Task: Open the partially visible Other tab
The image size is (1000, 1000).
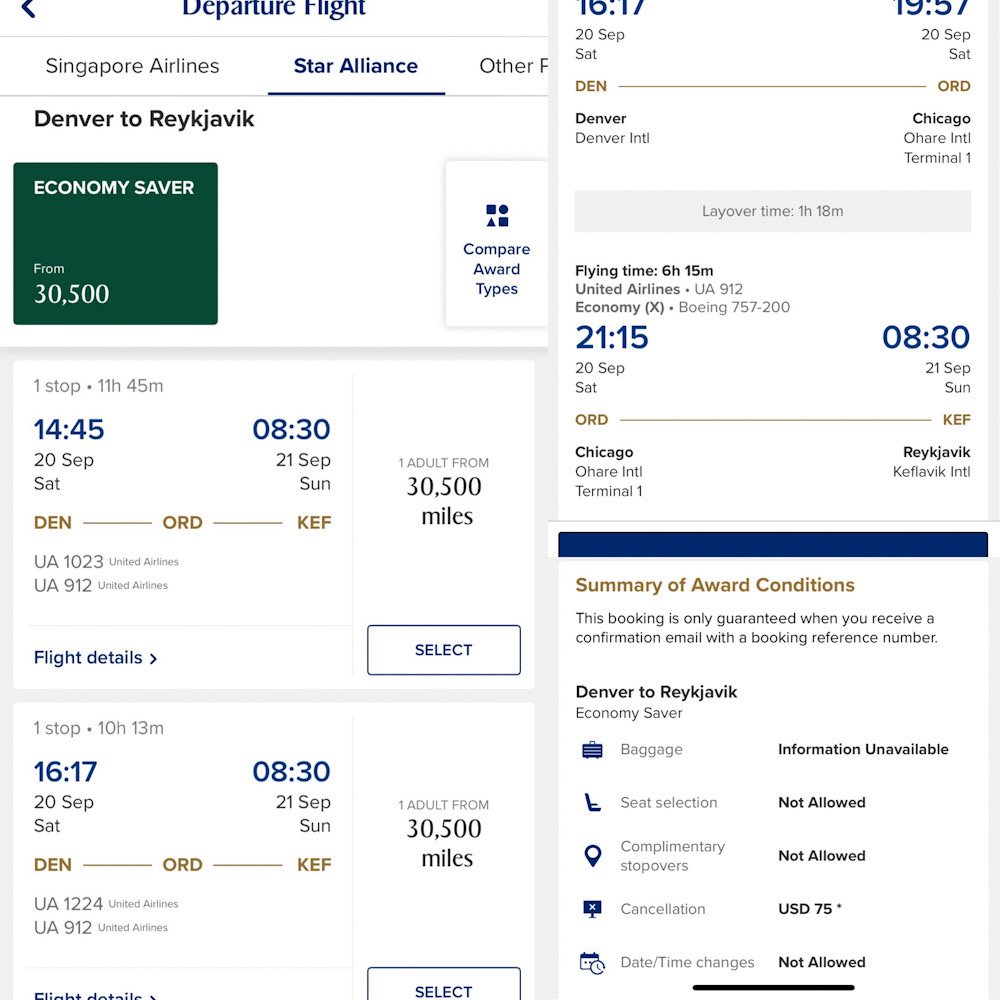Action: (x=514, y=66)
